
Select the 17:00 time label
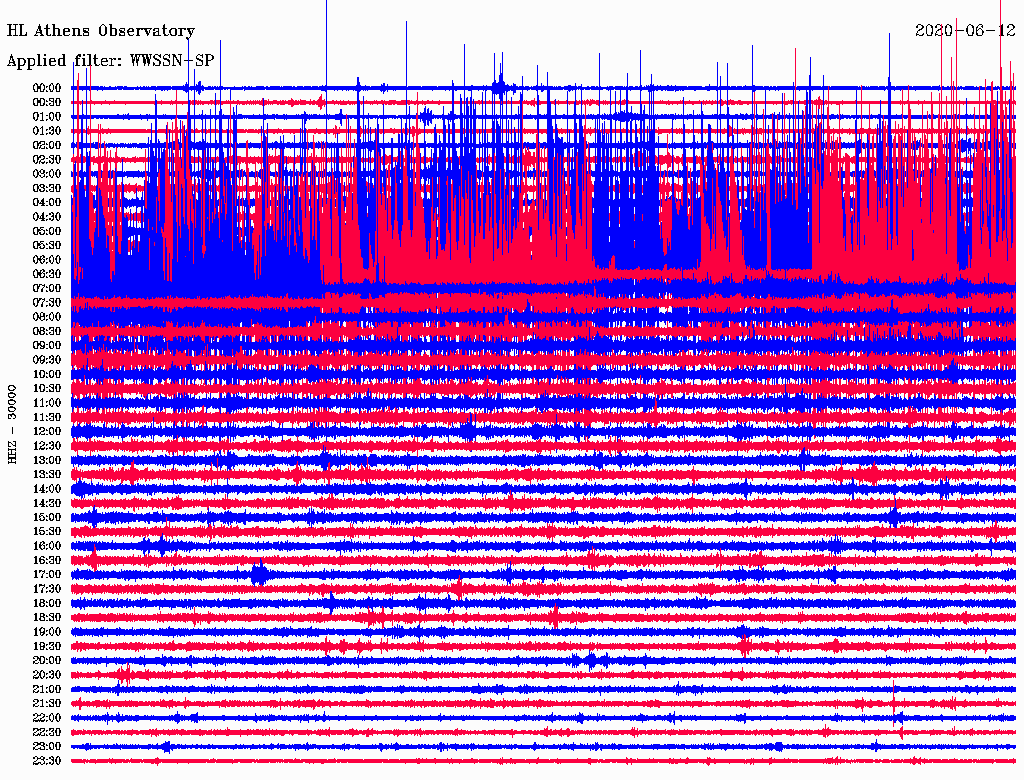[47, 575]
